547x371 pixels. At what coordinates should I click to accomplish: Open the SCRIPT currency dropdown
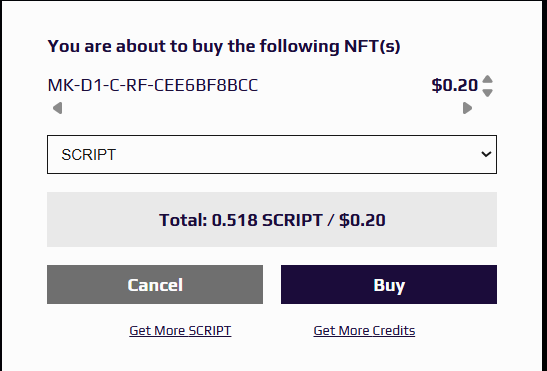pyautogui.click(x=272, y=154)
